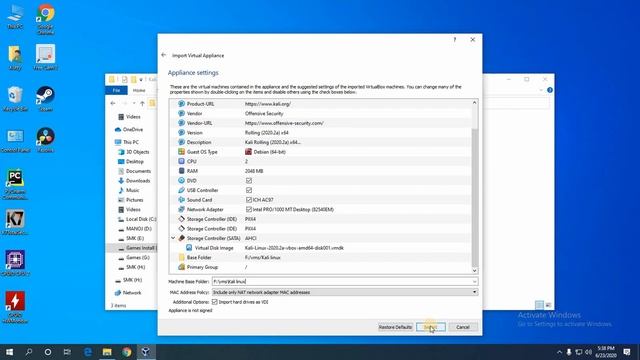Open File tab in Explorer window
Screen dimensions: 640x360
(x=116, y=90)
